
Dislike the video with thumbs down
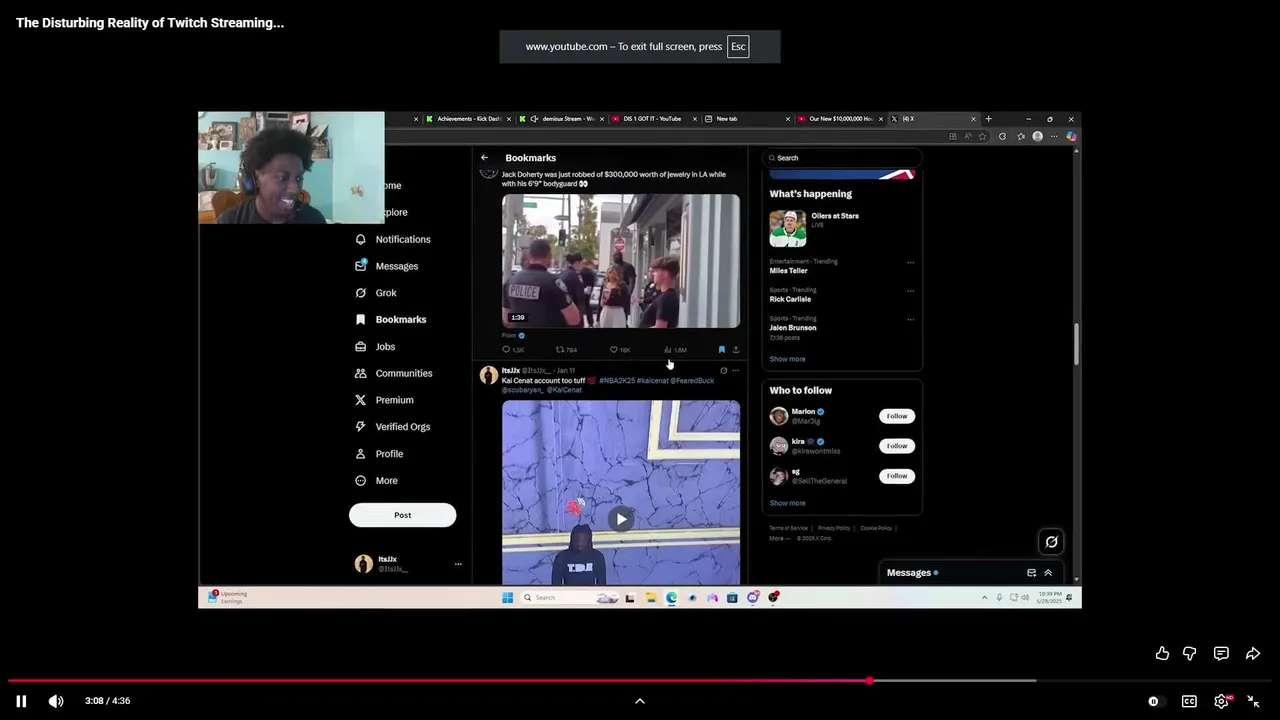click(x=1190, y=653)
